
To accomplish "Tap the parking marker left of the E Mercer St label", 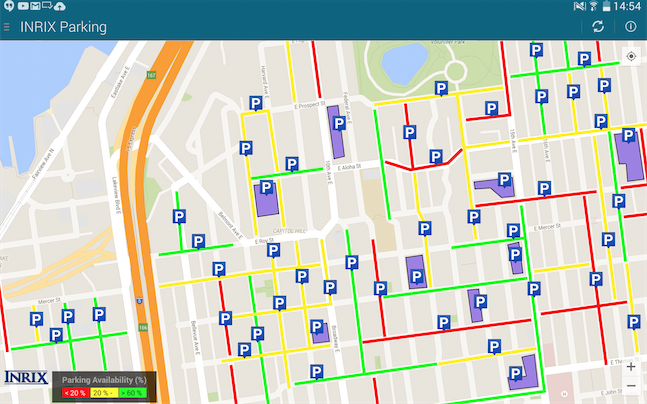I will 513,231.
